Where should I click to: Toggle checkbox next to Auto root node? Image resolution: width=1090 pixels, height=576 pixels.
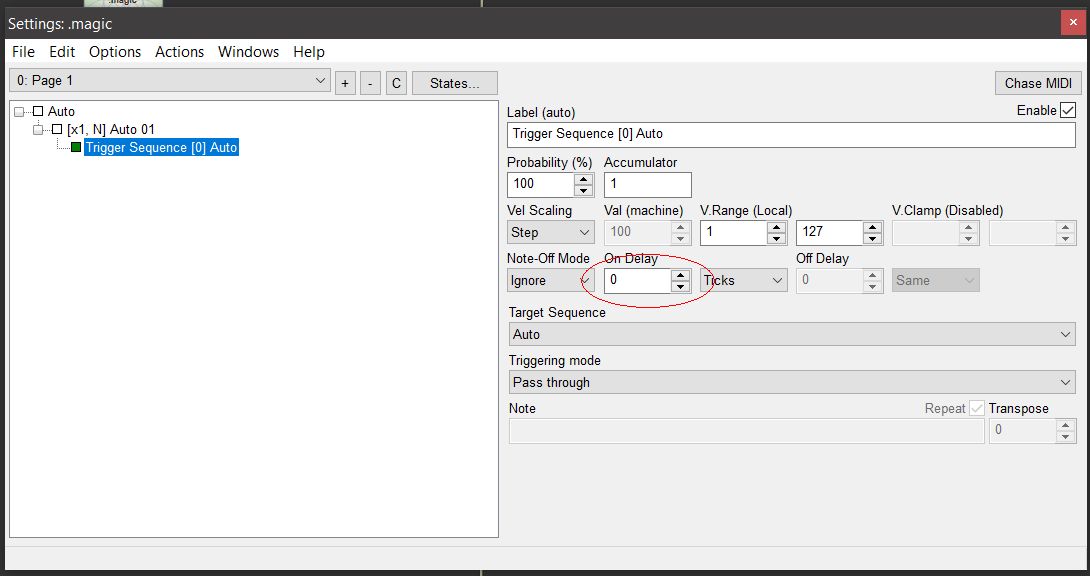tap(38, 112)
